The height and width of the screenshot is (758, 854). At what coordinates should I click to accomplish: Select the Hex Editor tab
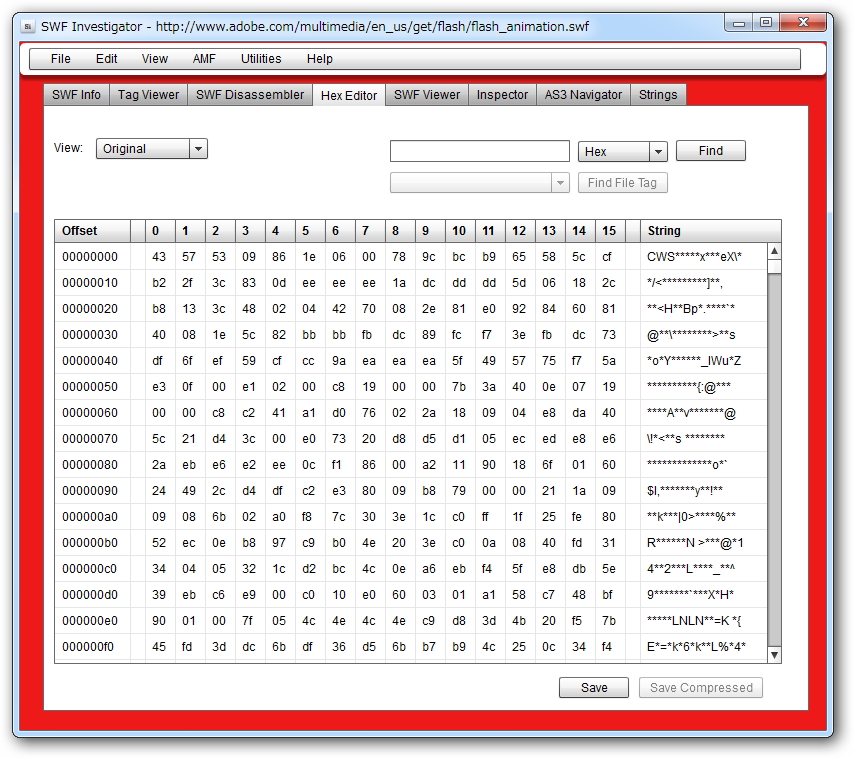[349, 95]
